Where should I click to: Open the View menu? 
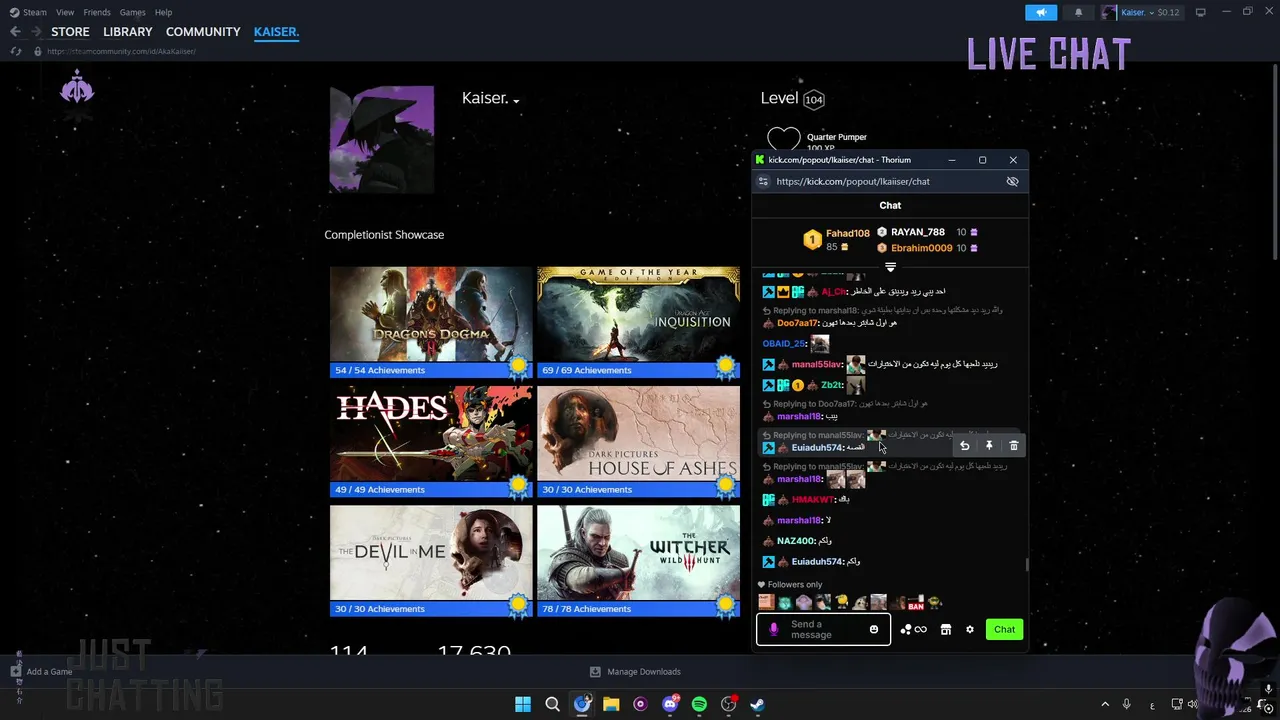(x=65, y=12)
